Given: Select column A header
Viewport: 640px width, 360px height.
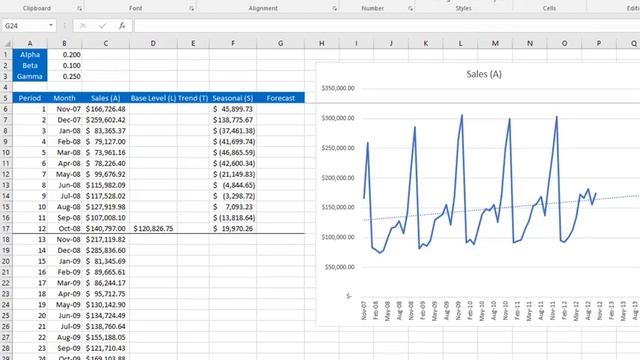Looking at the screenshot, I should (30, 43).
